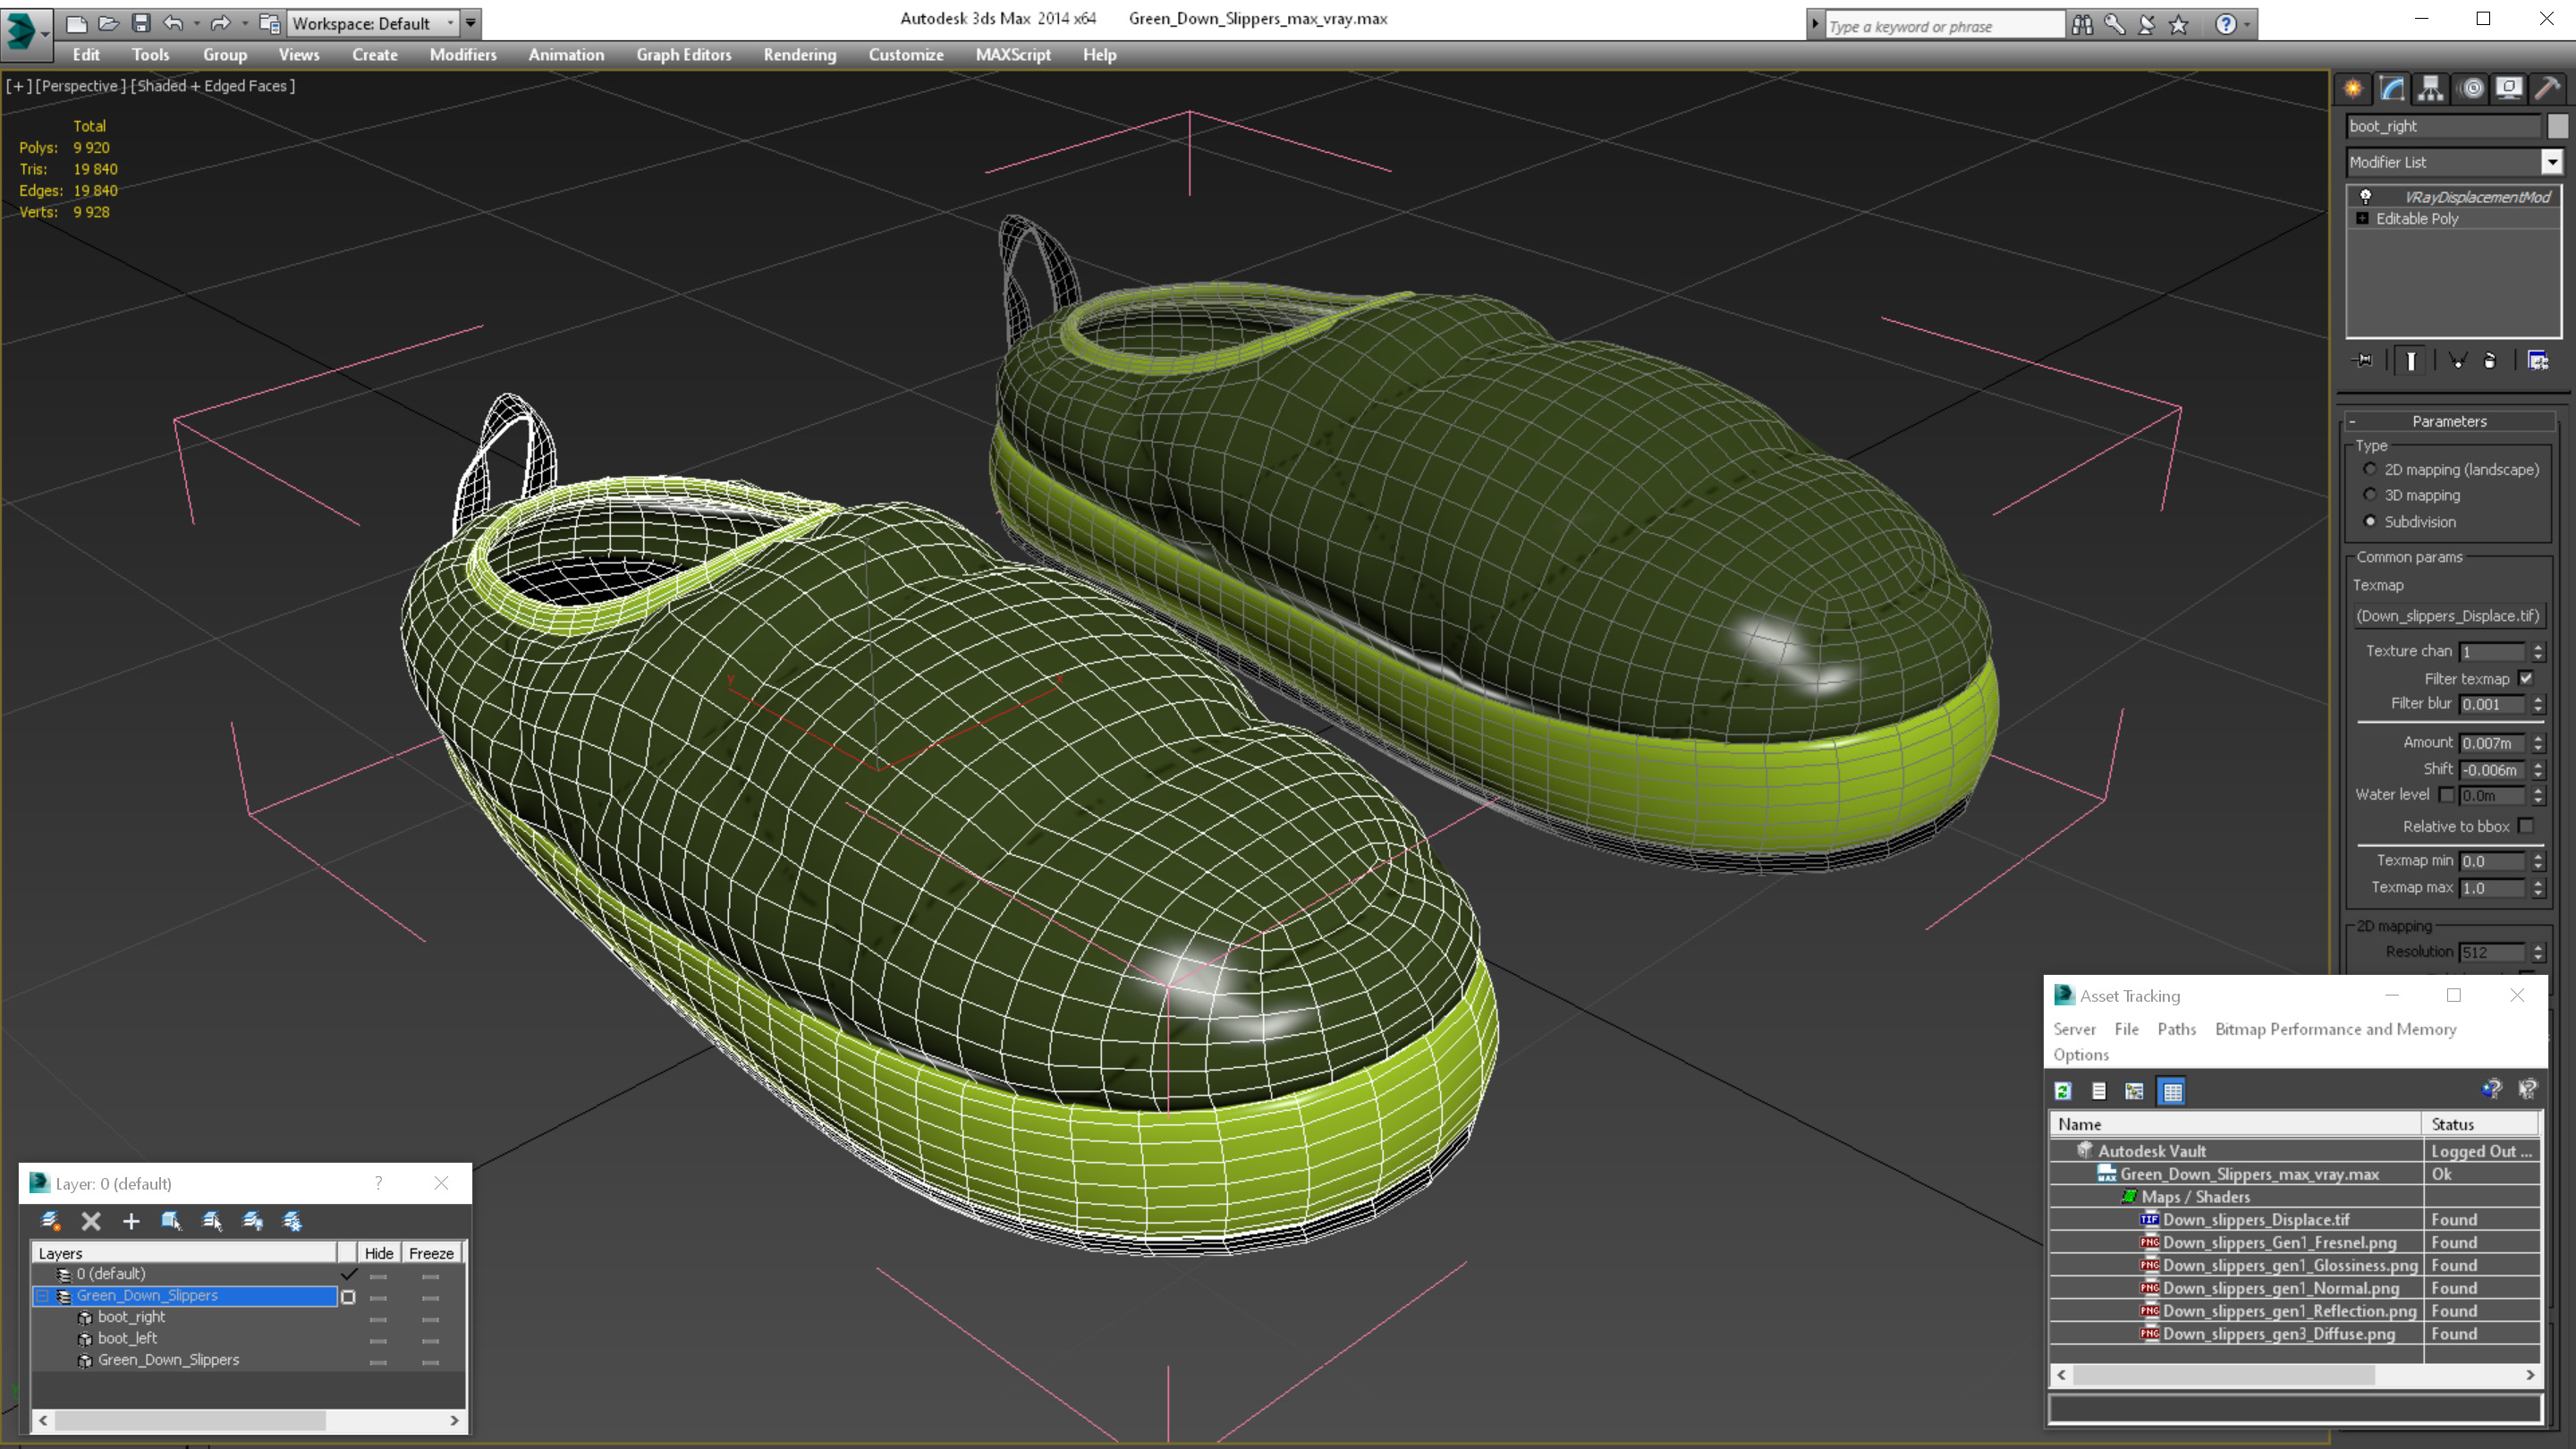The width and height of the screenshot is (2576, 1449).
Task: Select 3D mapping radio button
Action: coord(2370,495)
